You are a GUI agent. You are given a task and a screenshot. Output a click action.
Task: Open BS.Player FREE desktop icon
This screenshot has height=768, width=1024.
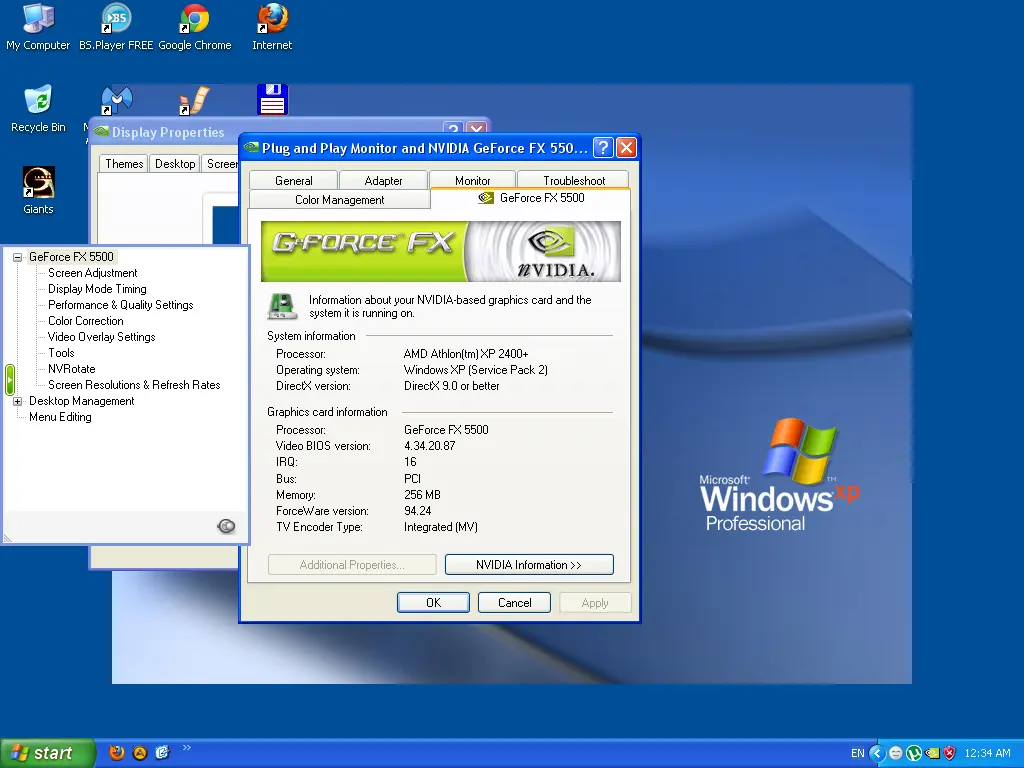pos(116,19)
